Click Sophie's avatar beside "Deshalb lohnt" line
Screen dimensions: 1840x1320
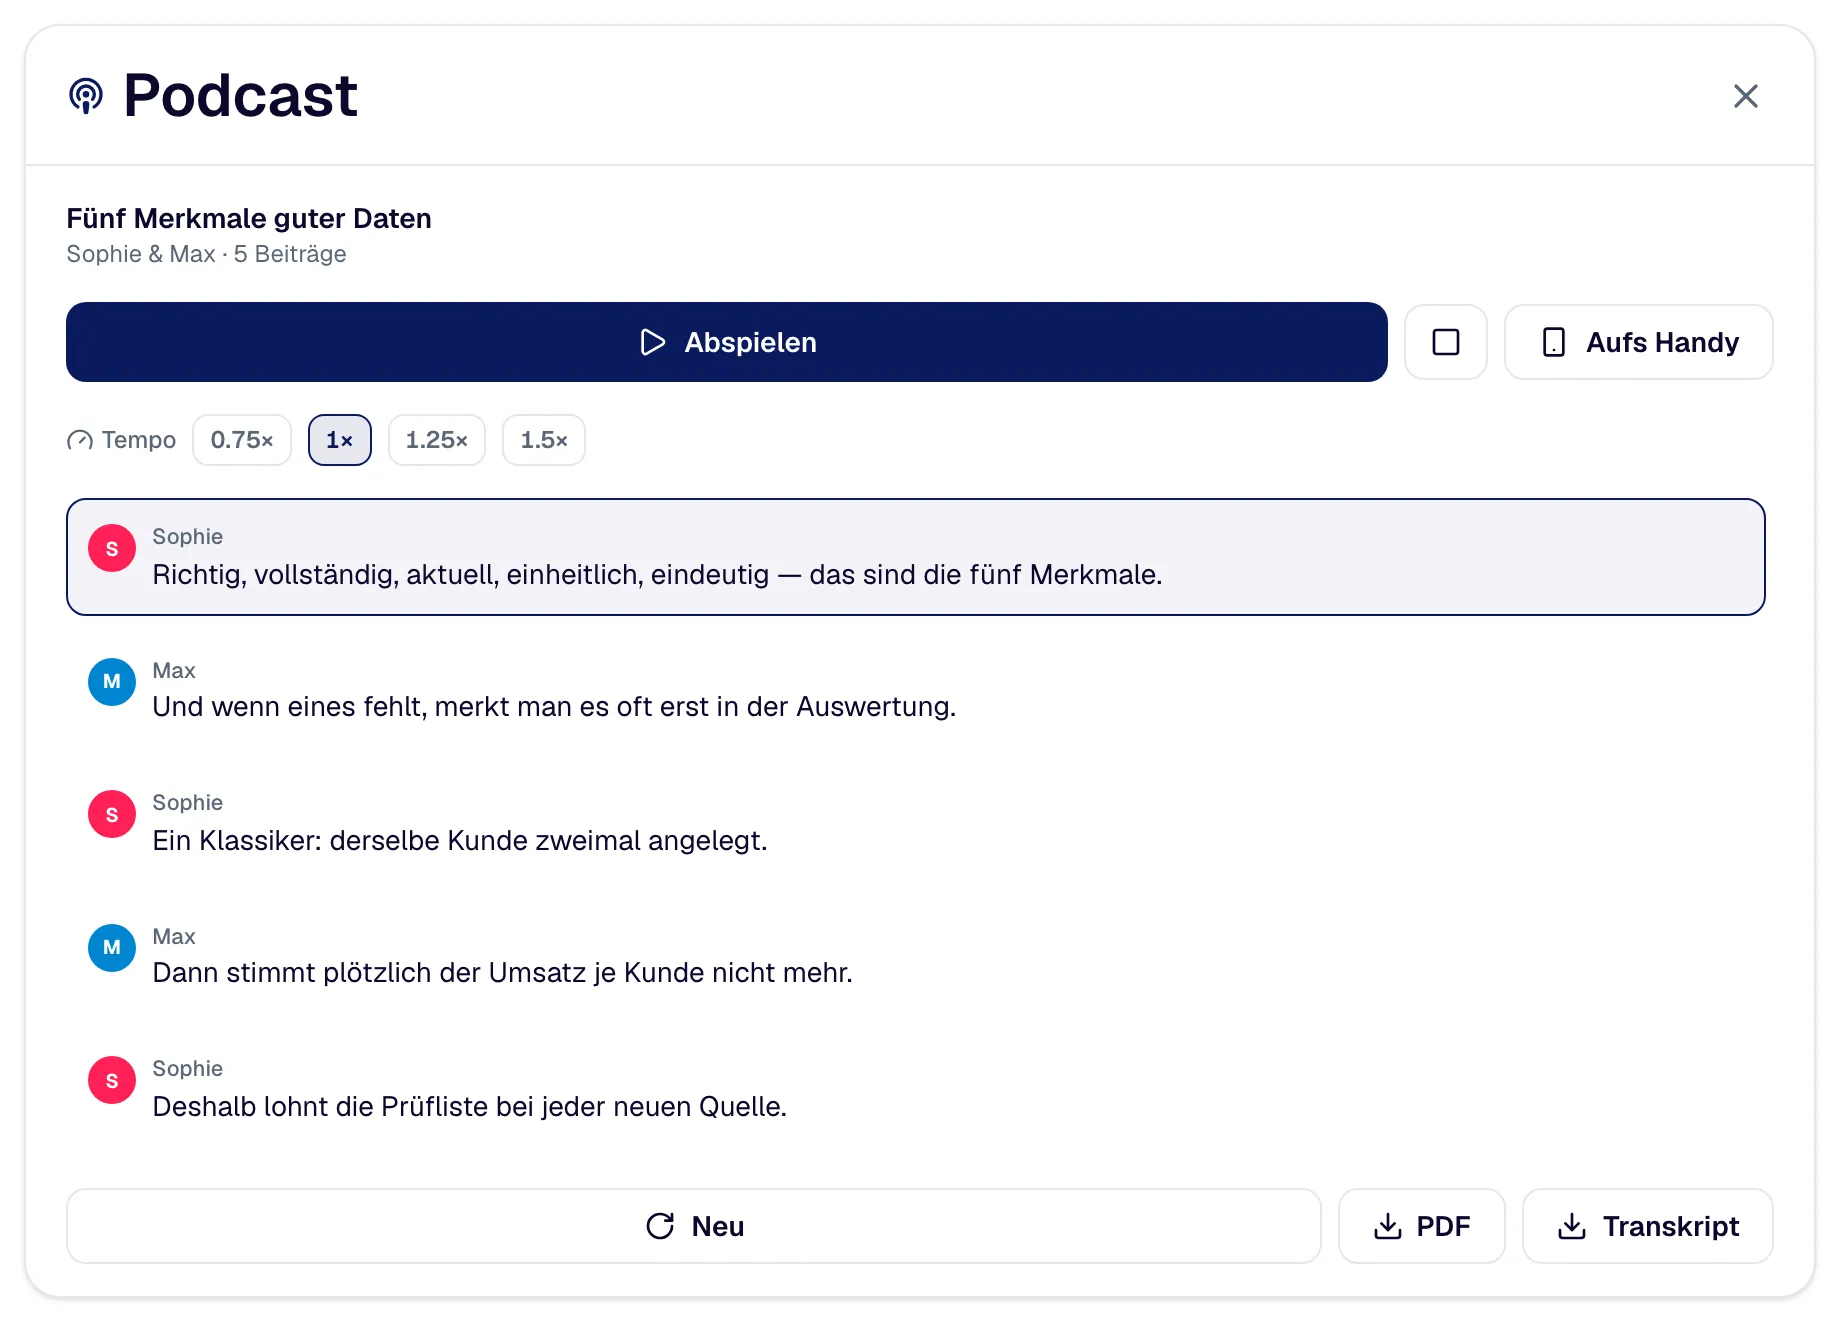pyautogui.click(x=112, y=1080)
